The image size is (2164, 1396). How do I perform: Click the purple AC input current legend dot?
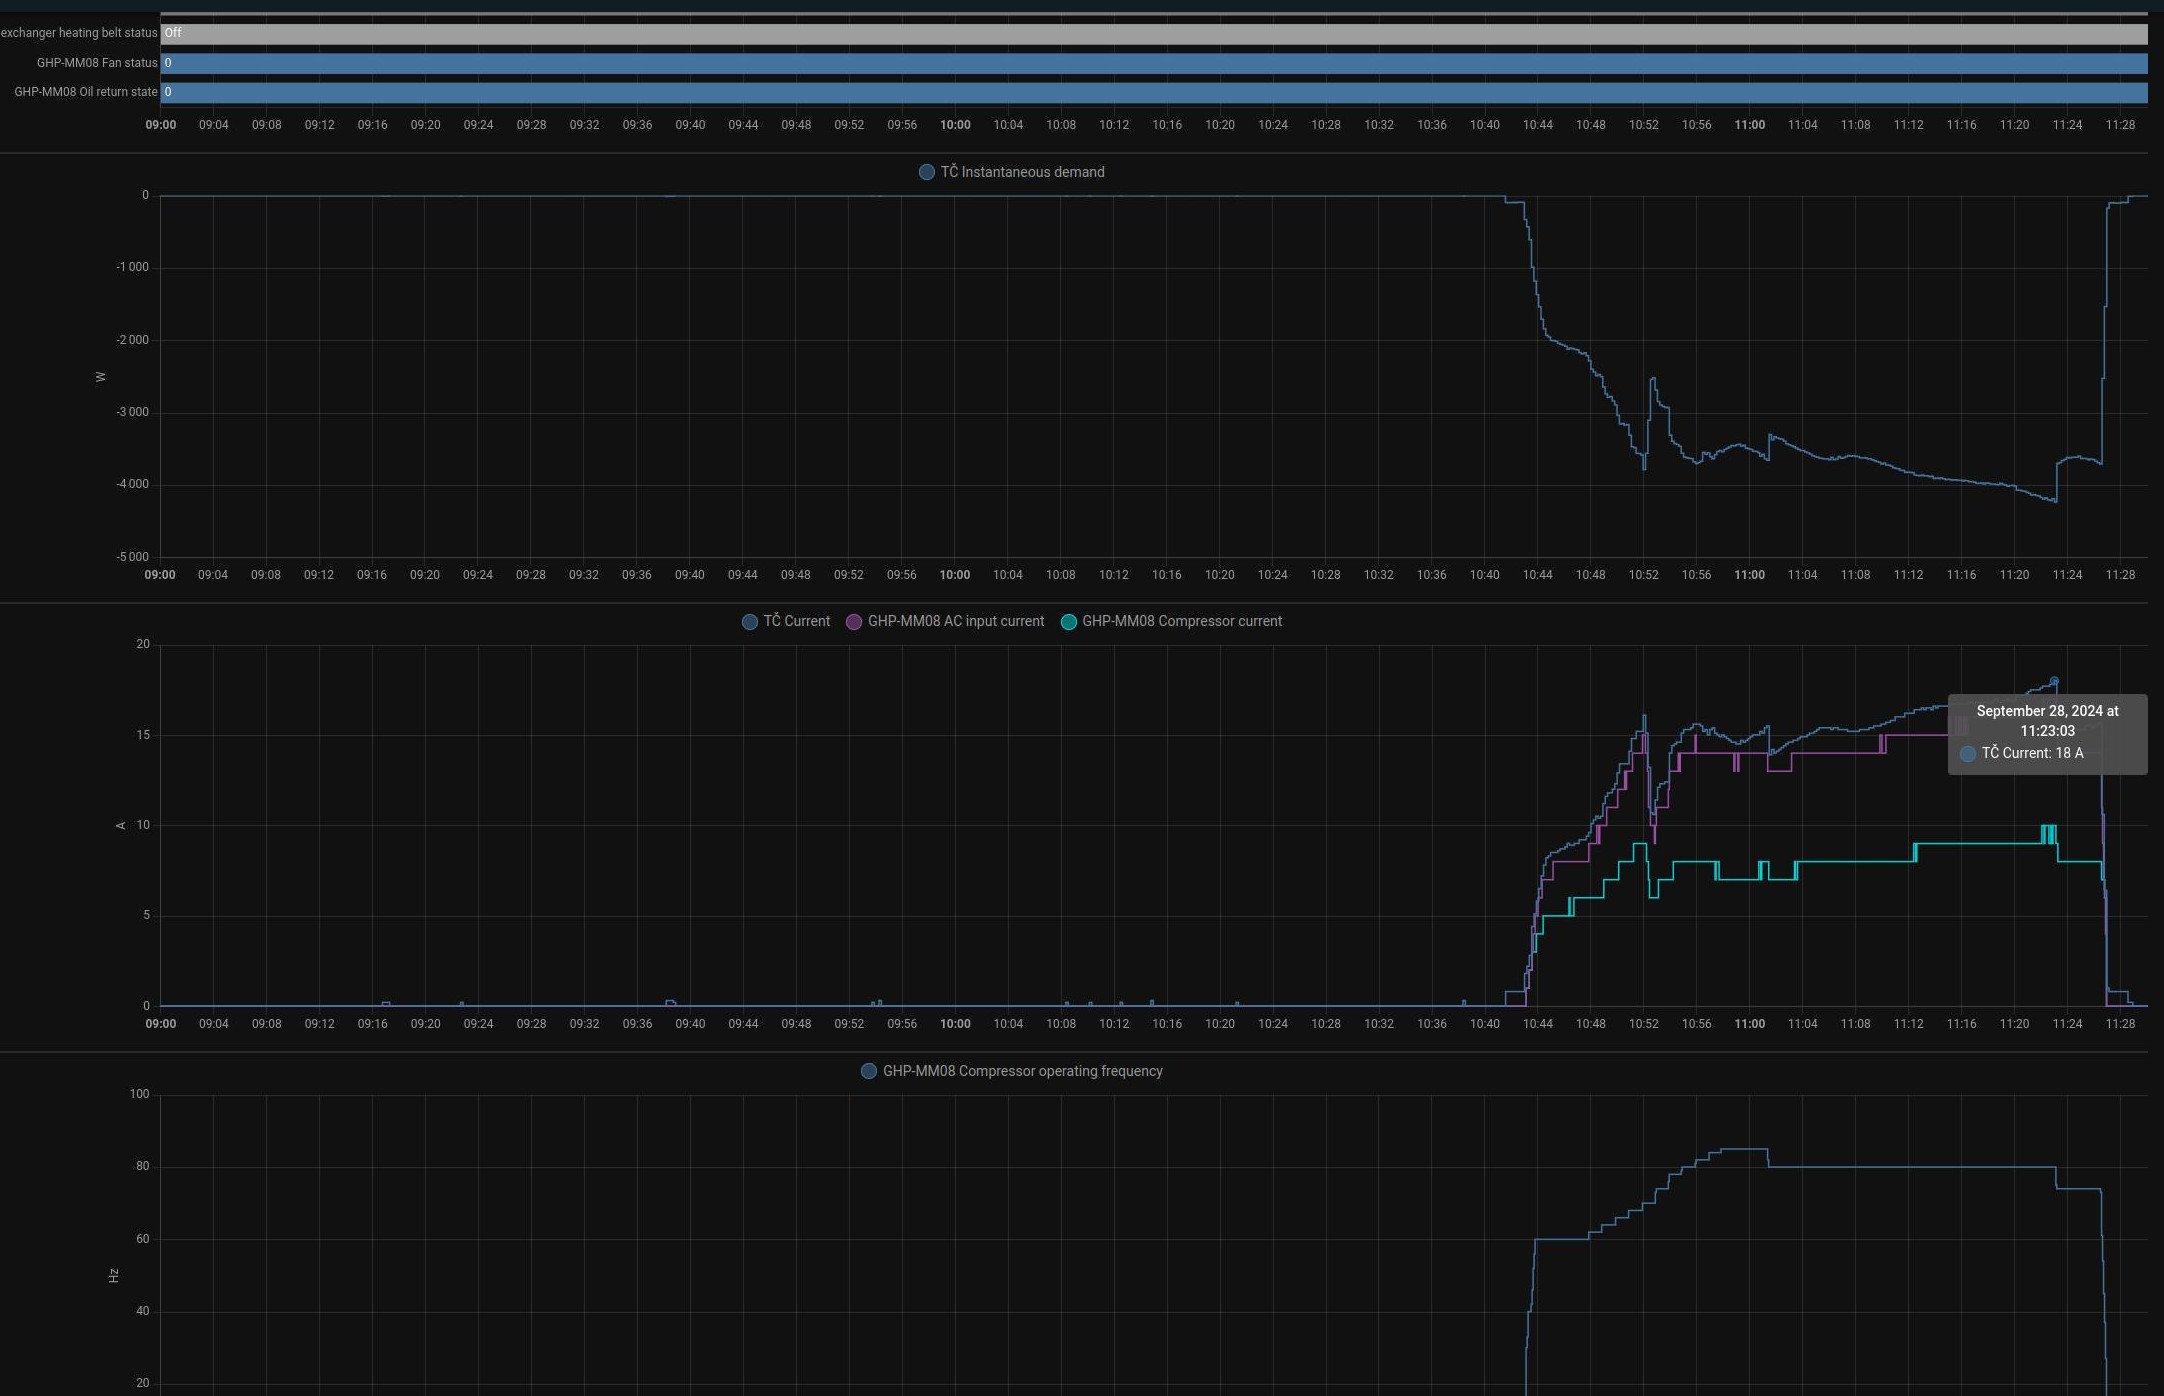point(854,622)
